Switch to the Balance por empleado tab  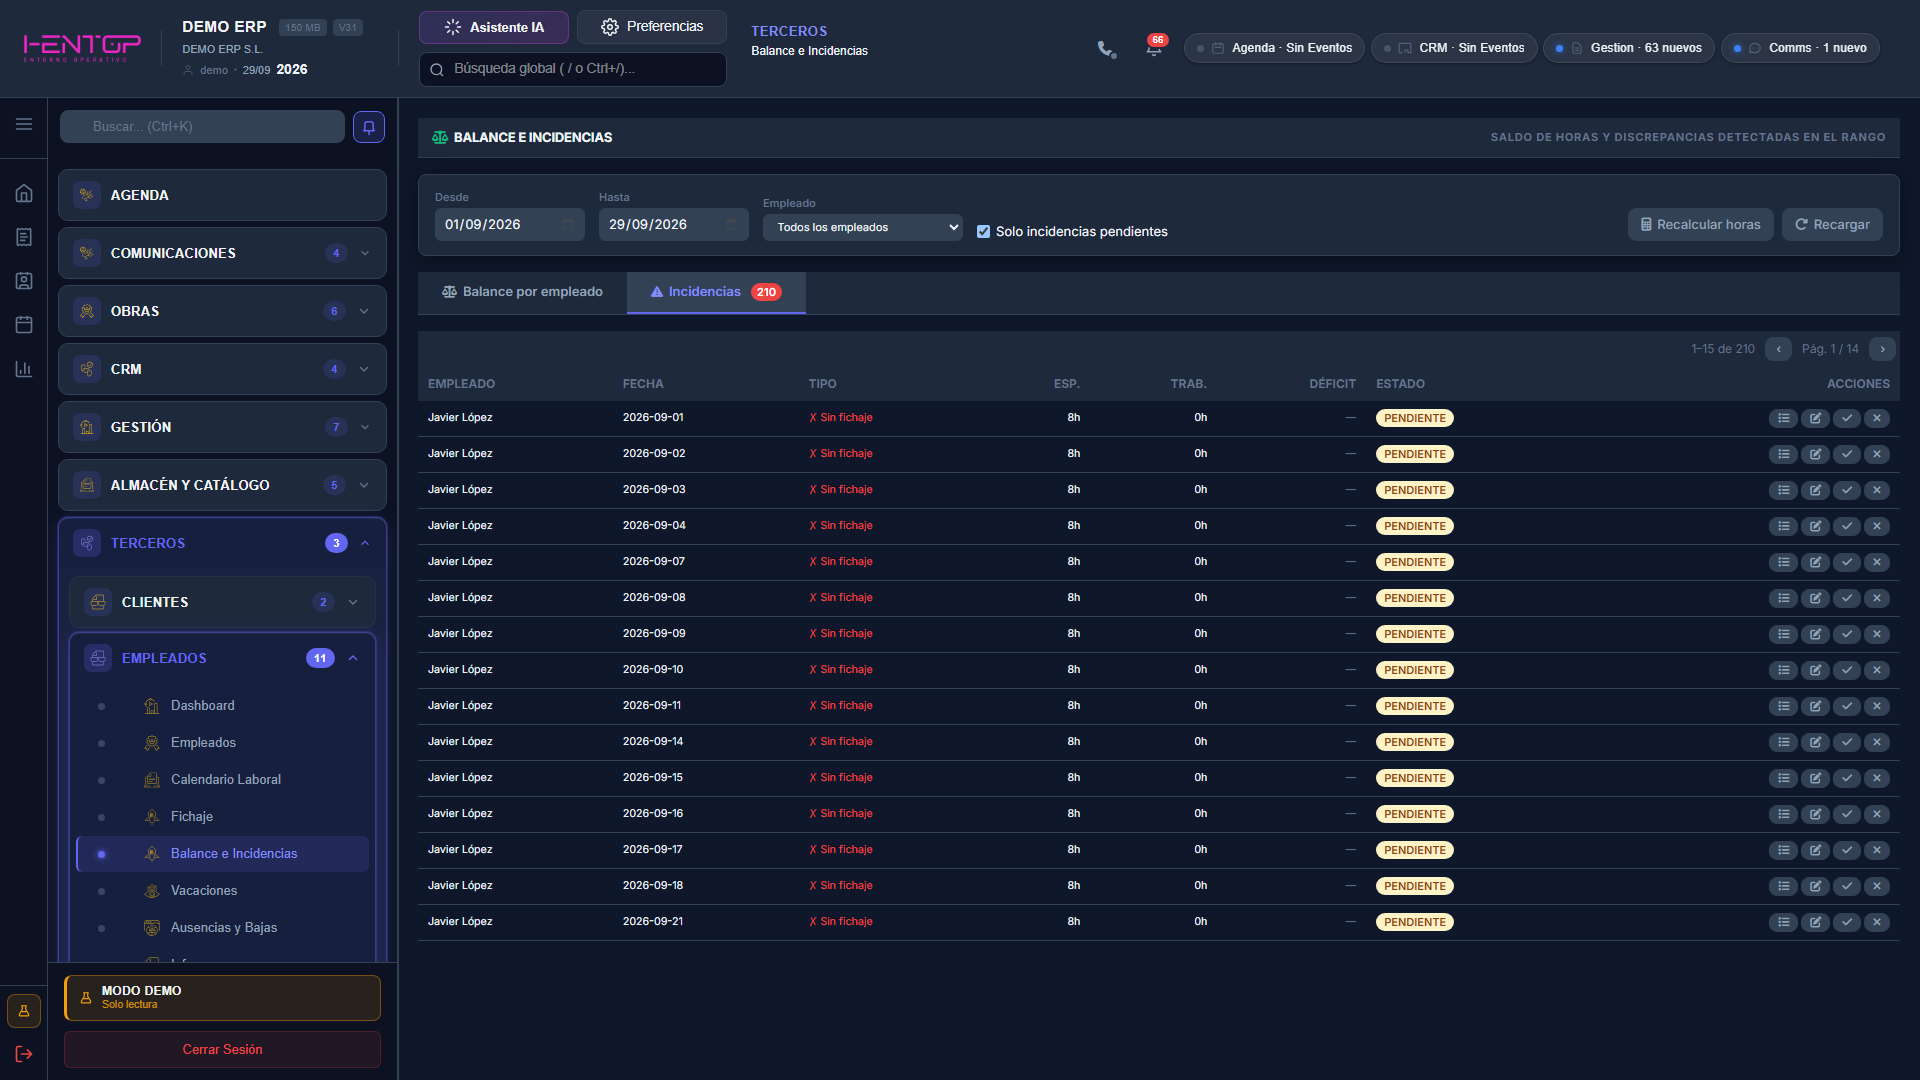[x=522, y=292]
